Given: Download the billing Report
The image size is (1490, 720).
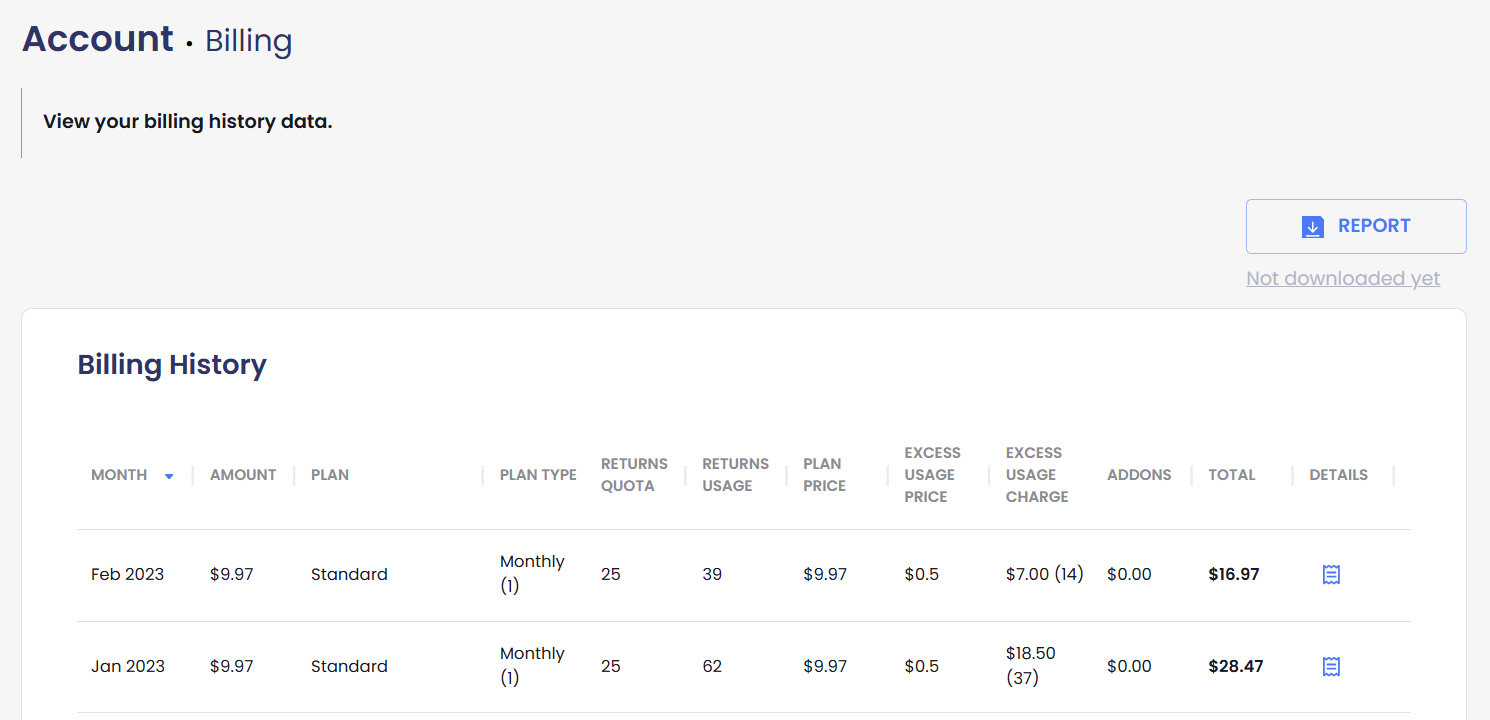Looking at the screenshot, I should (x=1356, y=226).
